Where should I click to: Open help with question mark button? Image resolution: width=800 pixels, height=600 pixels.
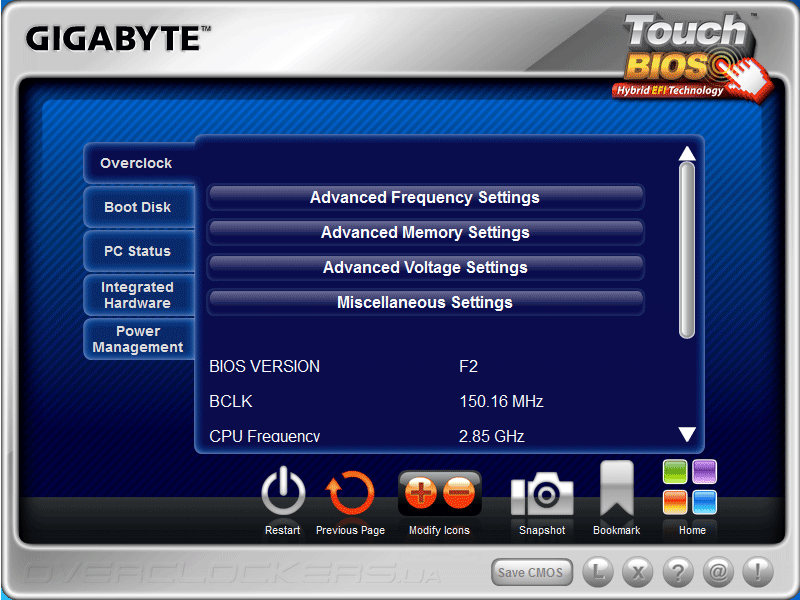[x=678, y=571]
